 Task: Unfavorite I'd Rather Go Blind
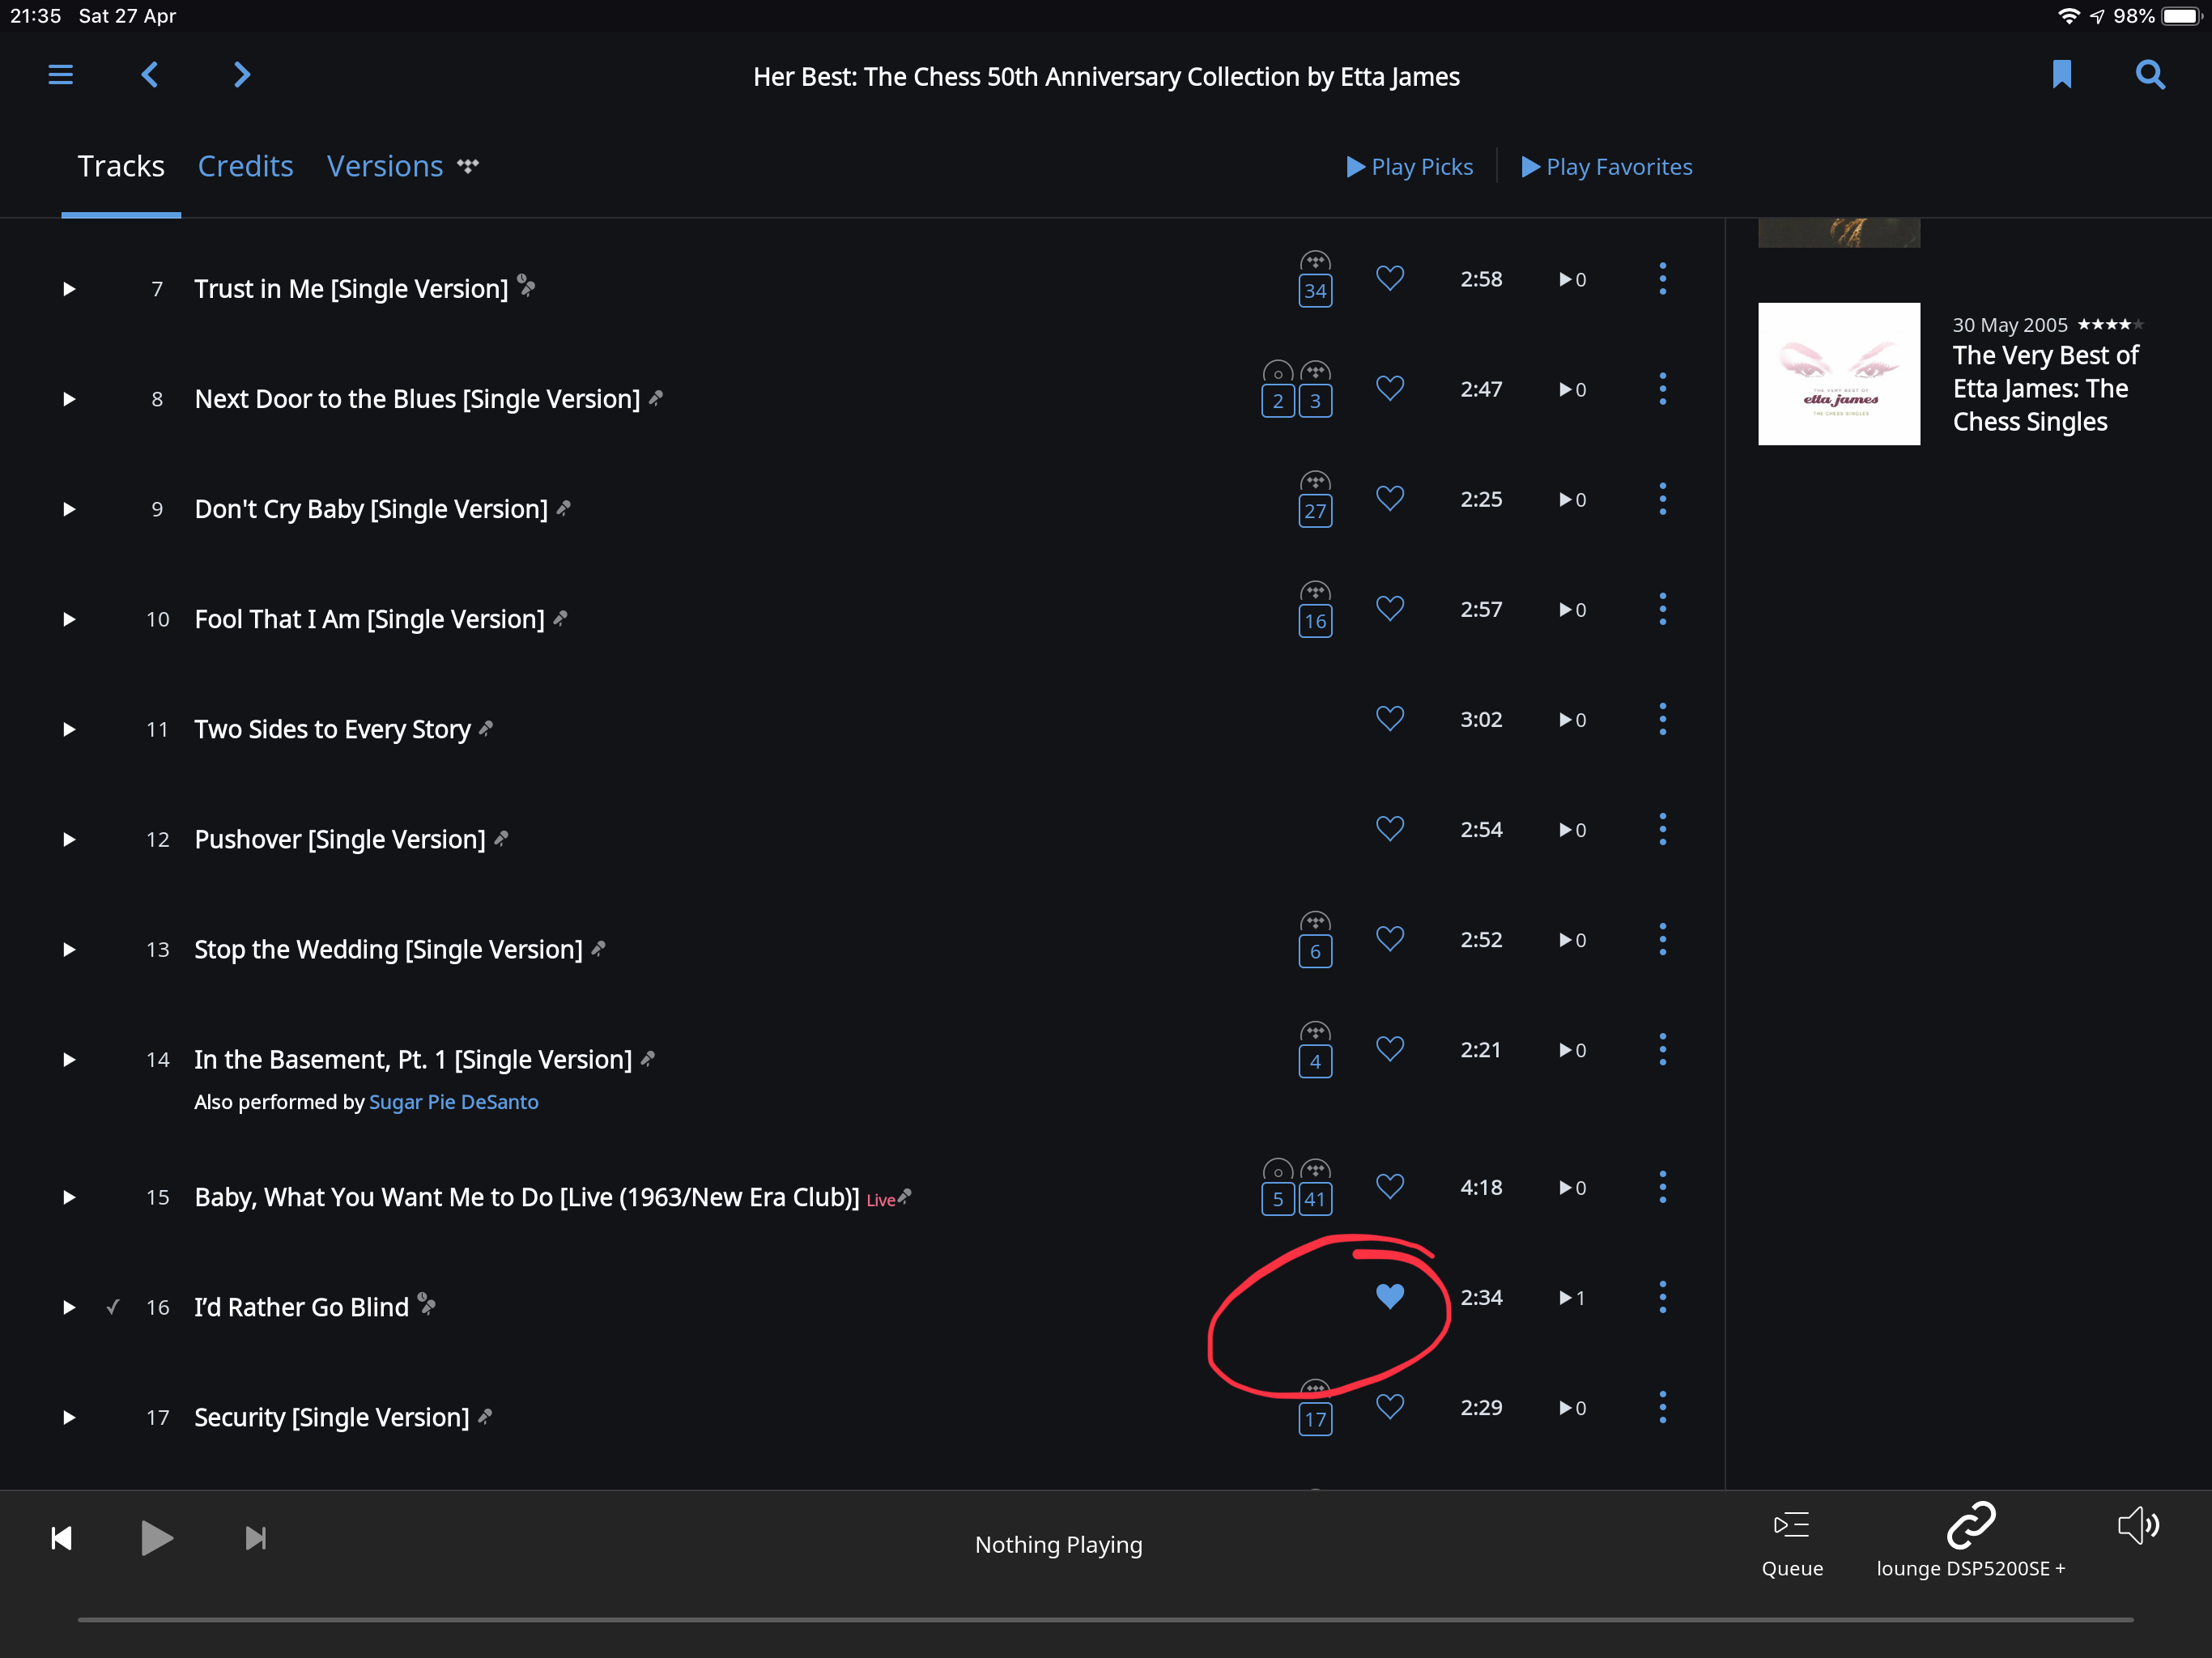1390,1296
